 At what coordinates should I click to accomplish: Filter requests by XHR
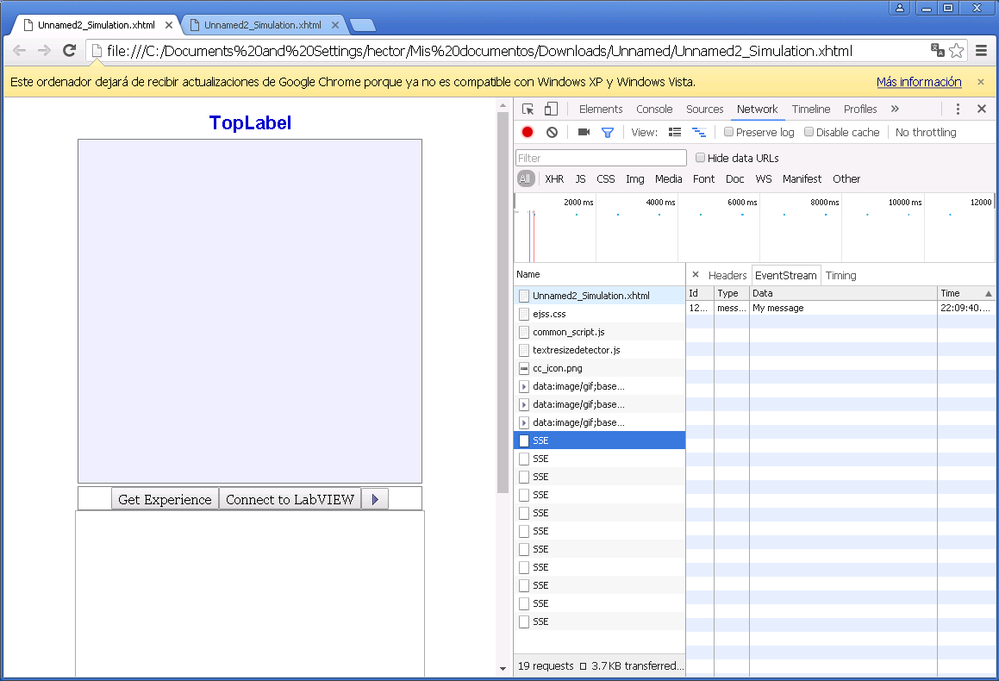[x=554, y=179]
